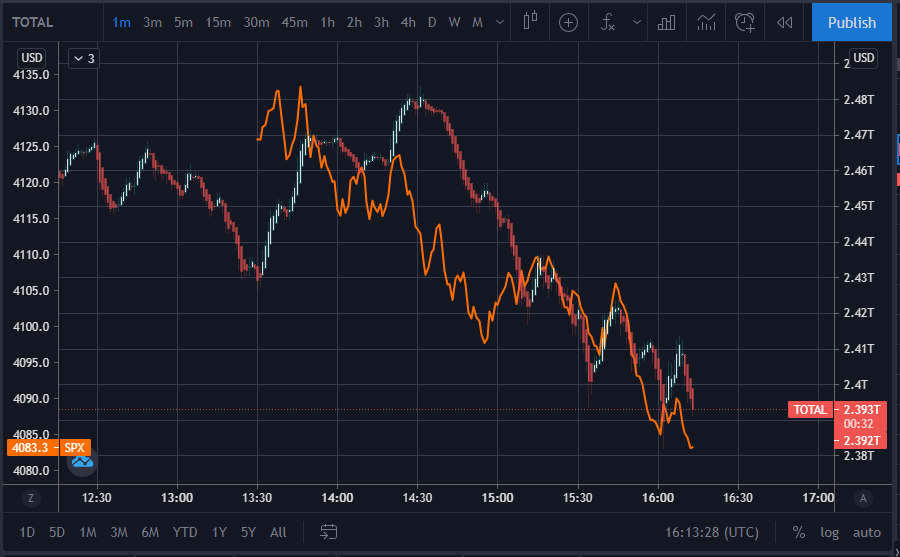Set date range to 1D
900x557 pixels.
pyautogui.click(x=27, y=532)
